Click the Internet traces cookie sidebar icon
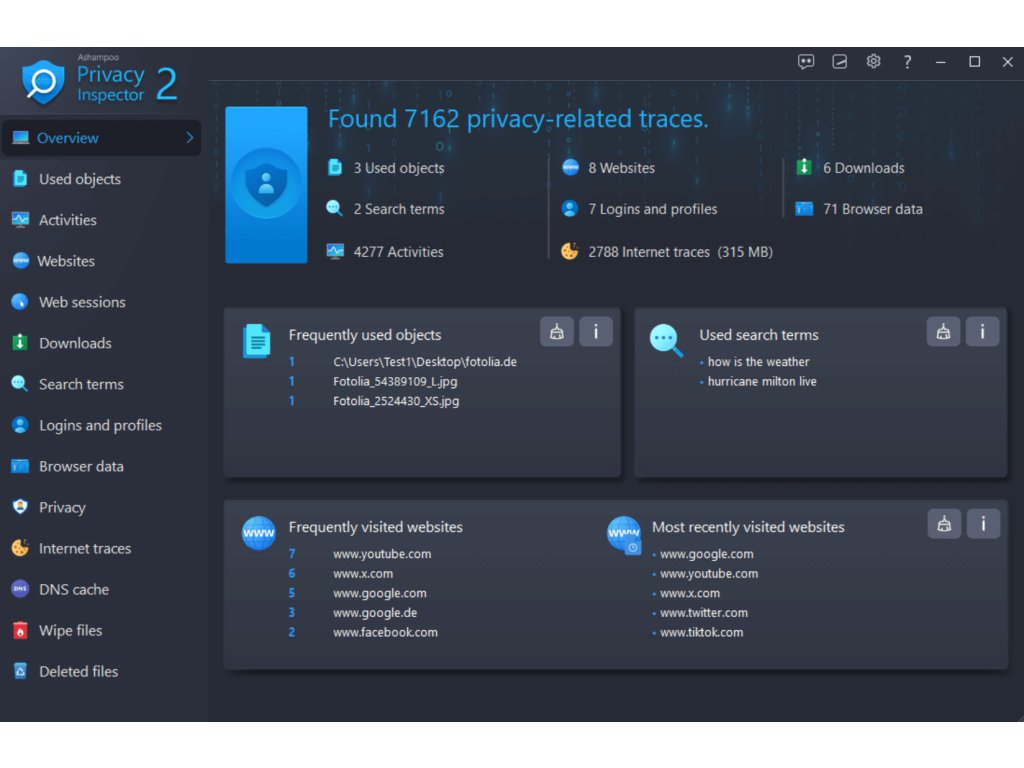The image size is (1024, 768). 20,548
